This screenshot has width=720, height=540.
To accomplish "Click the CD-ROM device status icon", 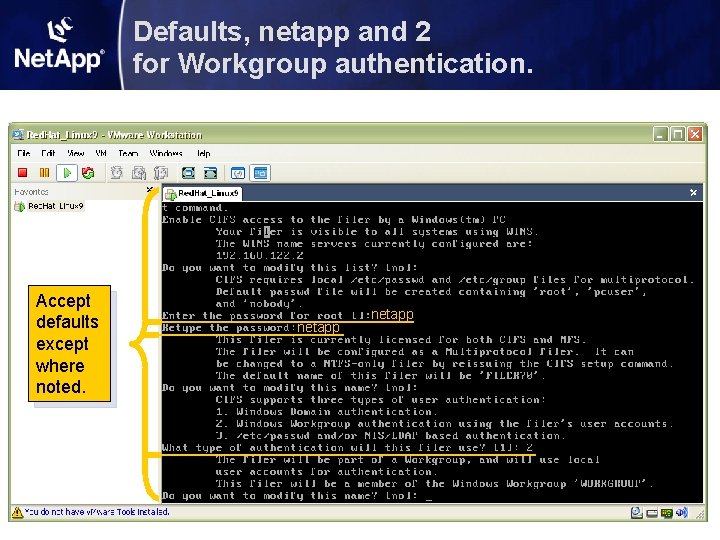I will point(636,512).
